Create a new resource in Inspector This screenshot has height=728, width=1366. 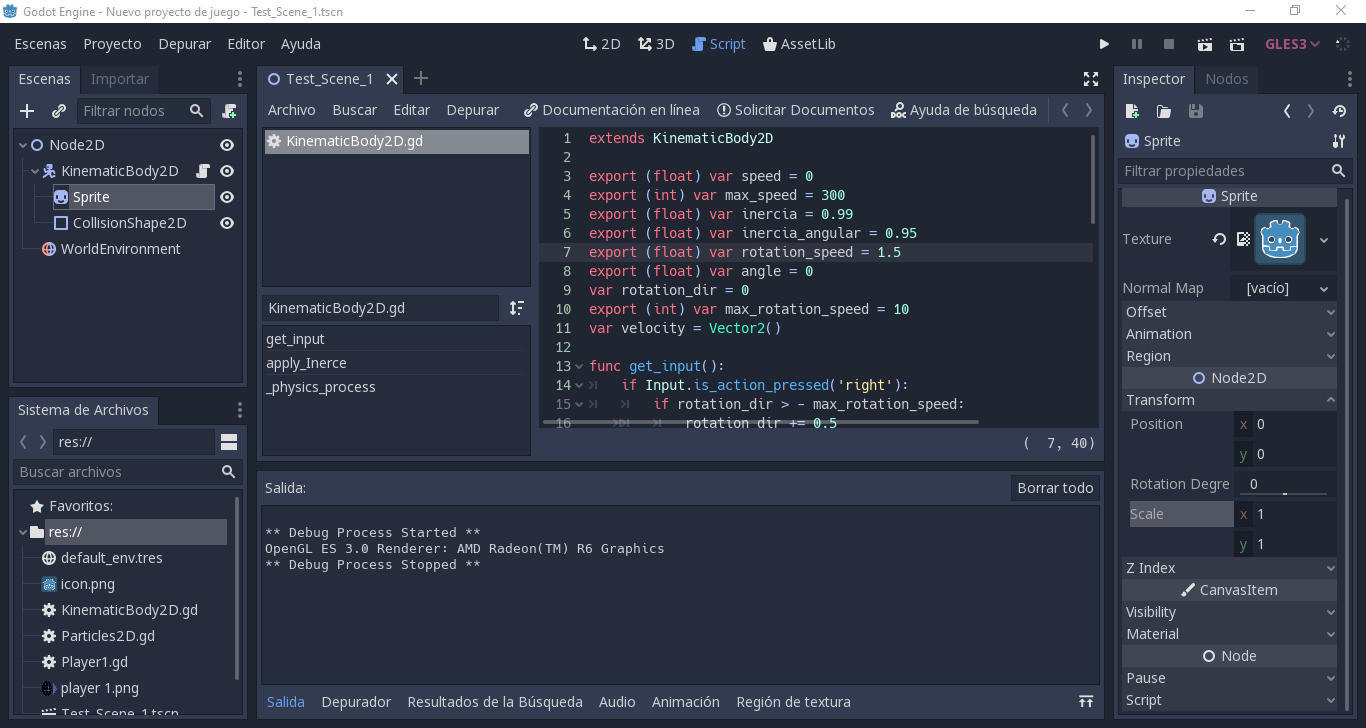(x=1132, y=111)
